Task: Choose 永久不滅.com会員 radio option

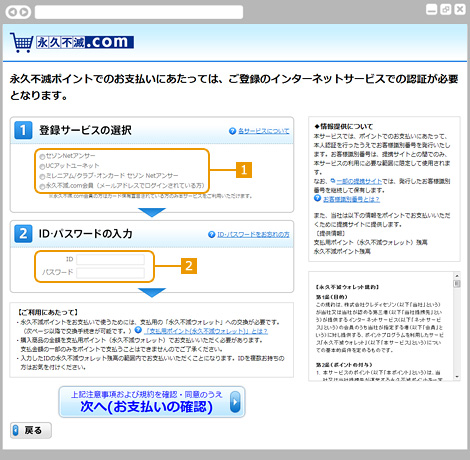Action: click(x=42, y=186)
